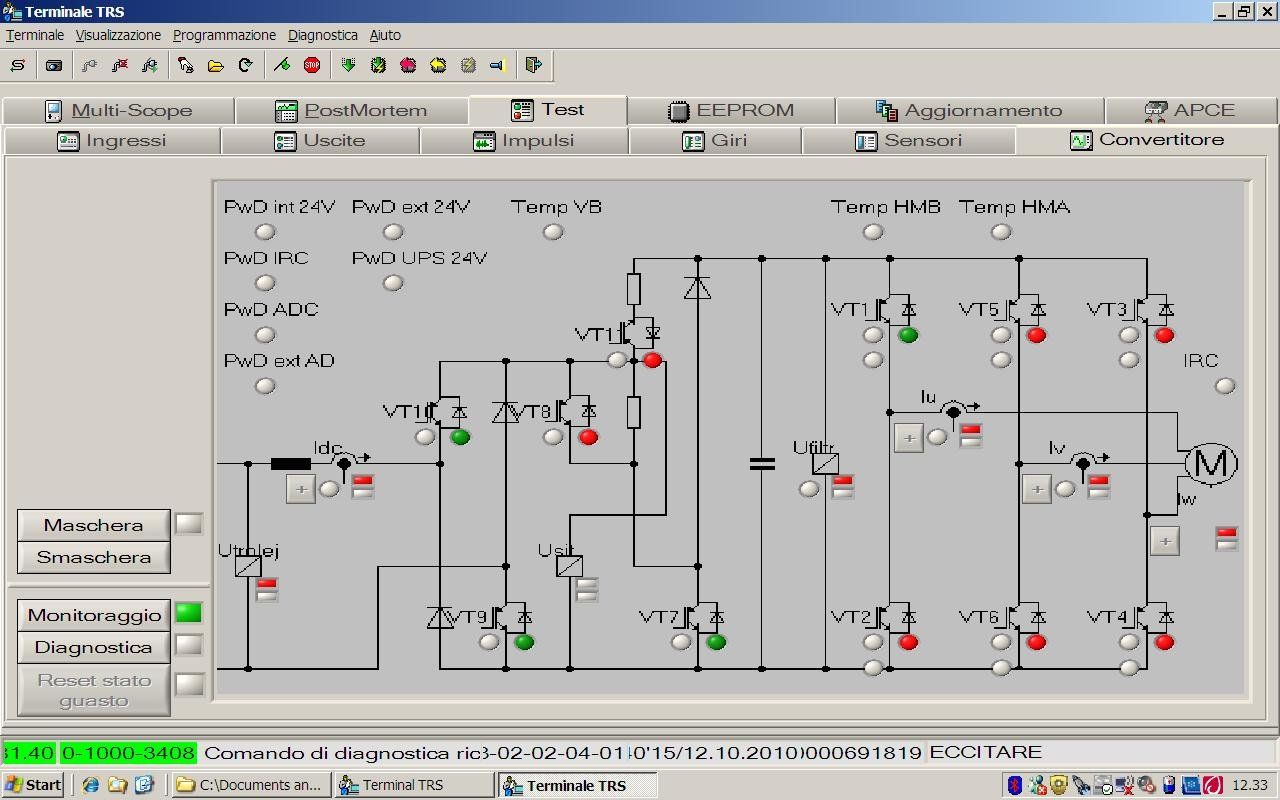
Task: Open the Diagnostica dropdown menu
Action: pyautogui.click(x=322, y=35)
